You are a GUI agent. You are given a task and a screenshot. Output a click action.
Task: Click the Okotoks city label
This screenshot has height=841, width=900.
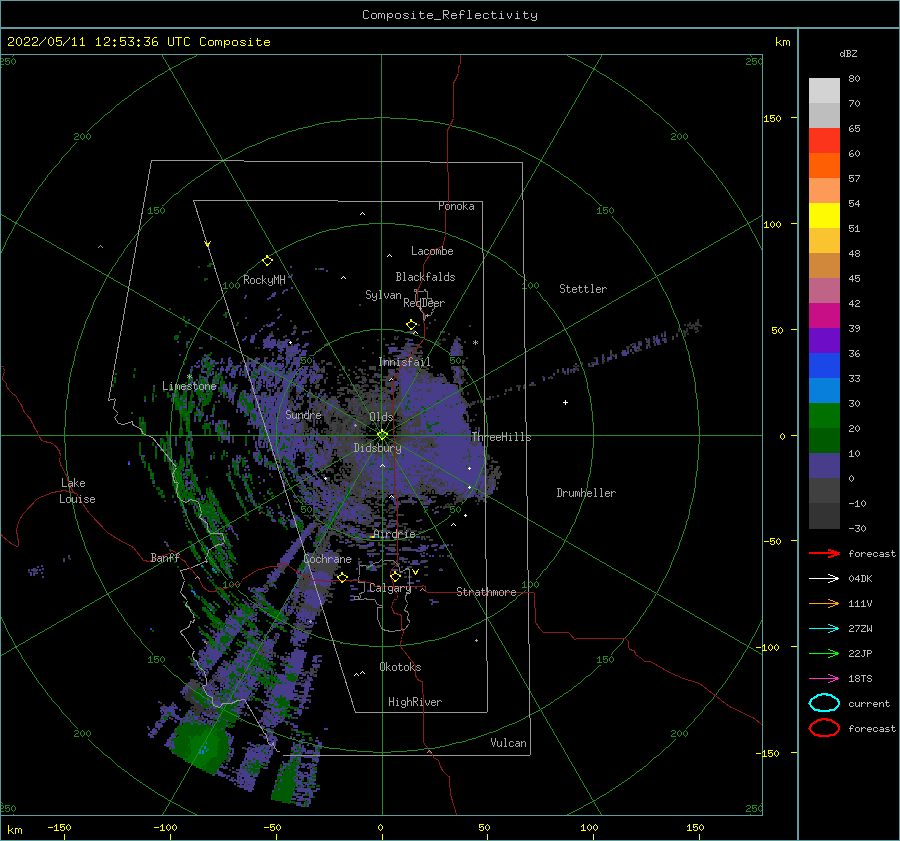click(400, 666)
